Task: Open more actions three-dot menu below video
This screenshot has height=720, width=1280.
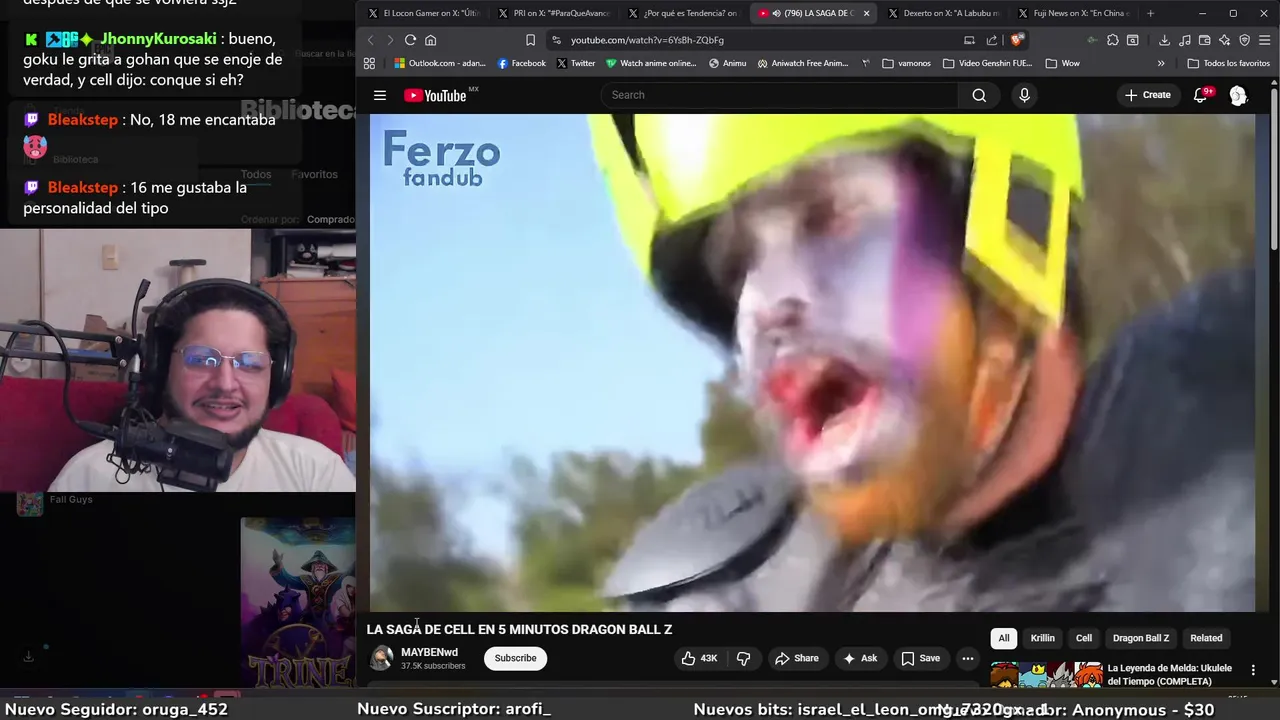Action: pos(967,658)
